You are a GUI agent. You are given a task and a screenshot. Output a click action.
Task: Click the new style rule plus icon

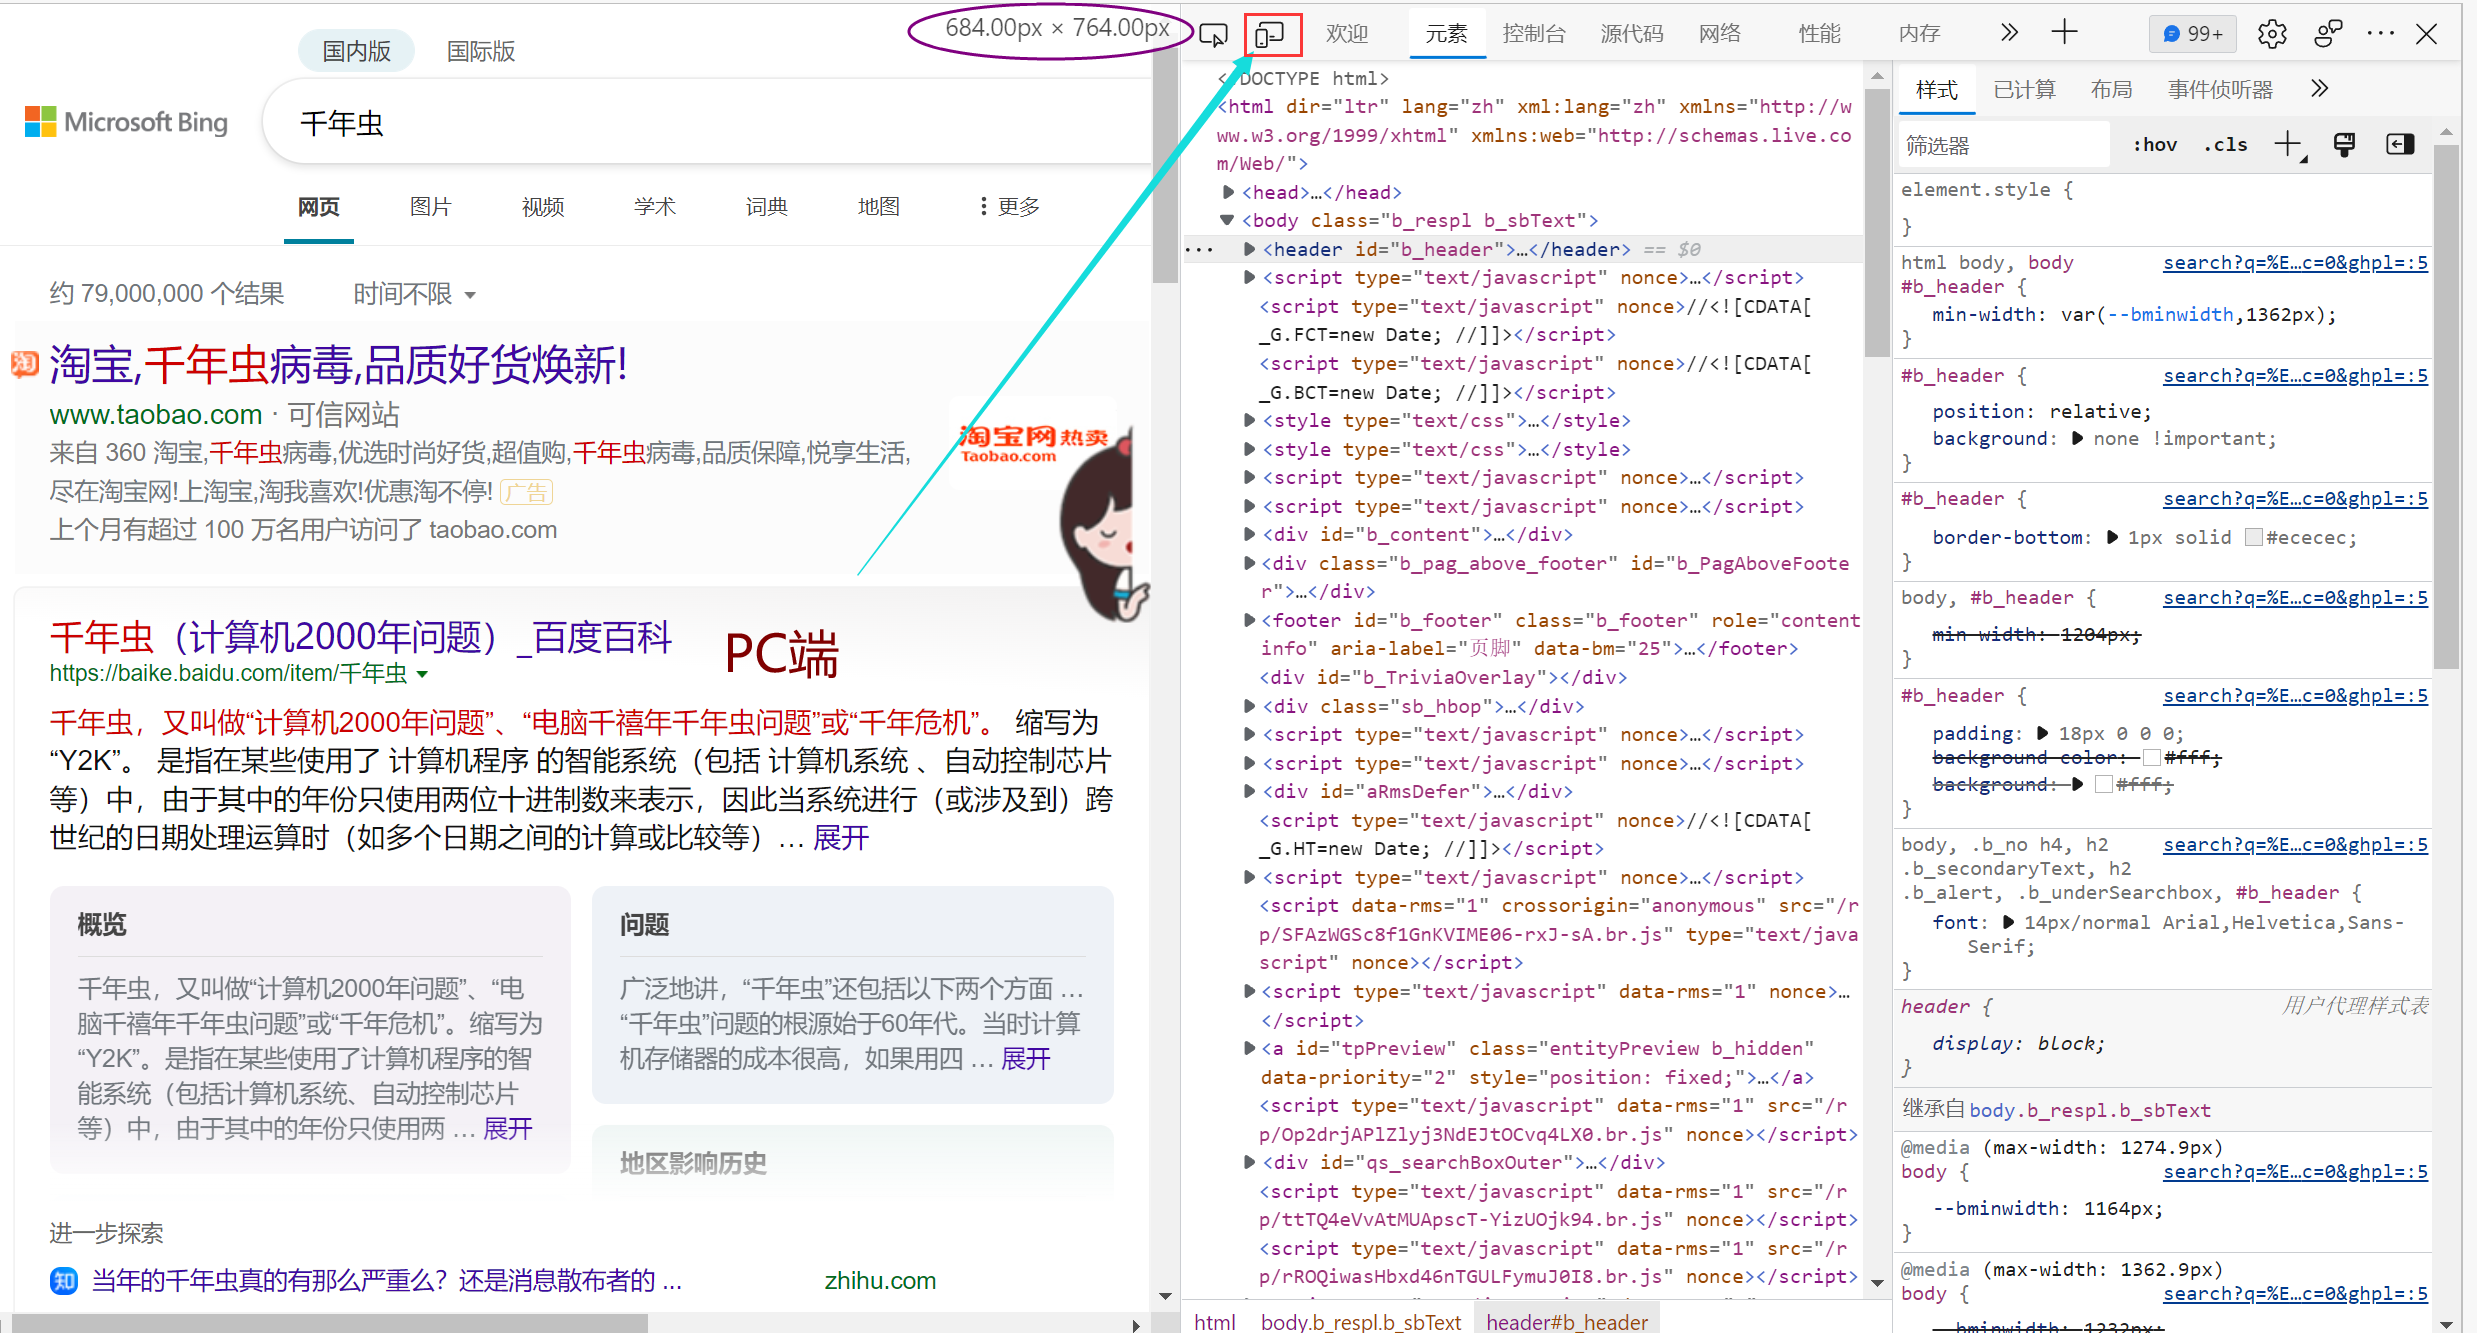2287,145
